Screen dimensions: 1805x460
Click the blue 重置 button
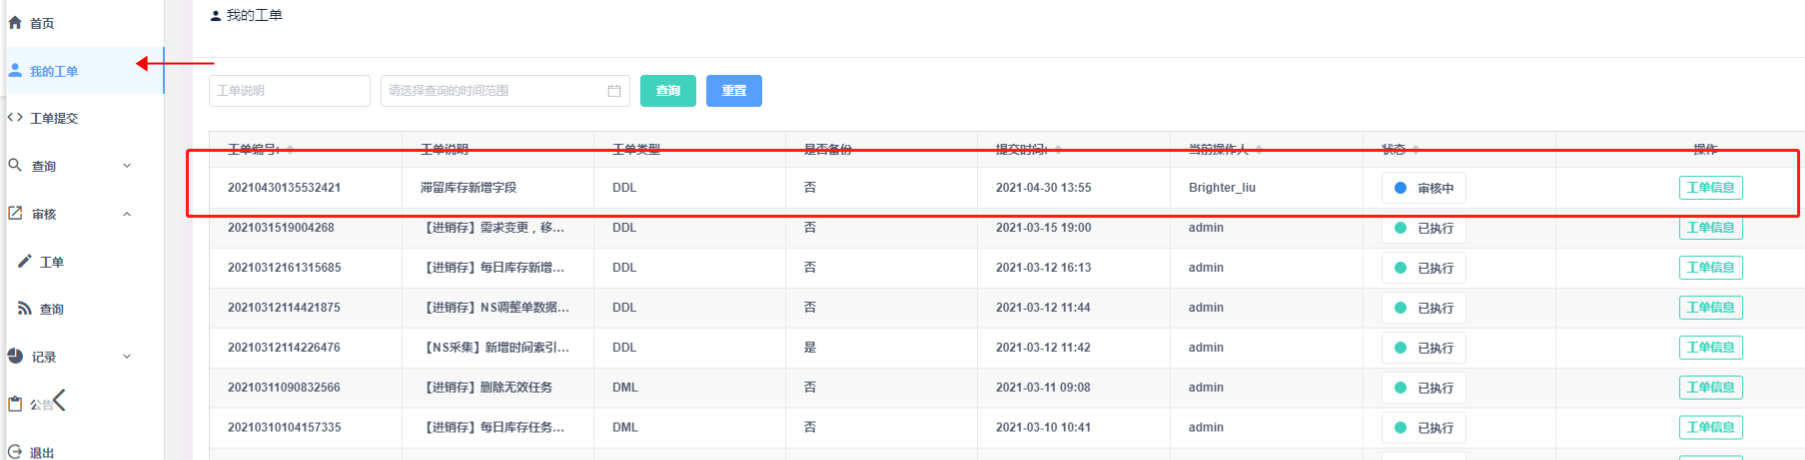coord(734,90)
